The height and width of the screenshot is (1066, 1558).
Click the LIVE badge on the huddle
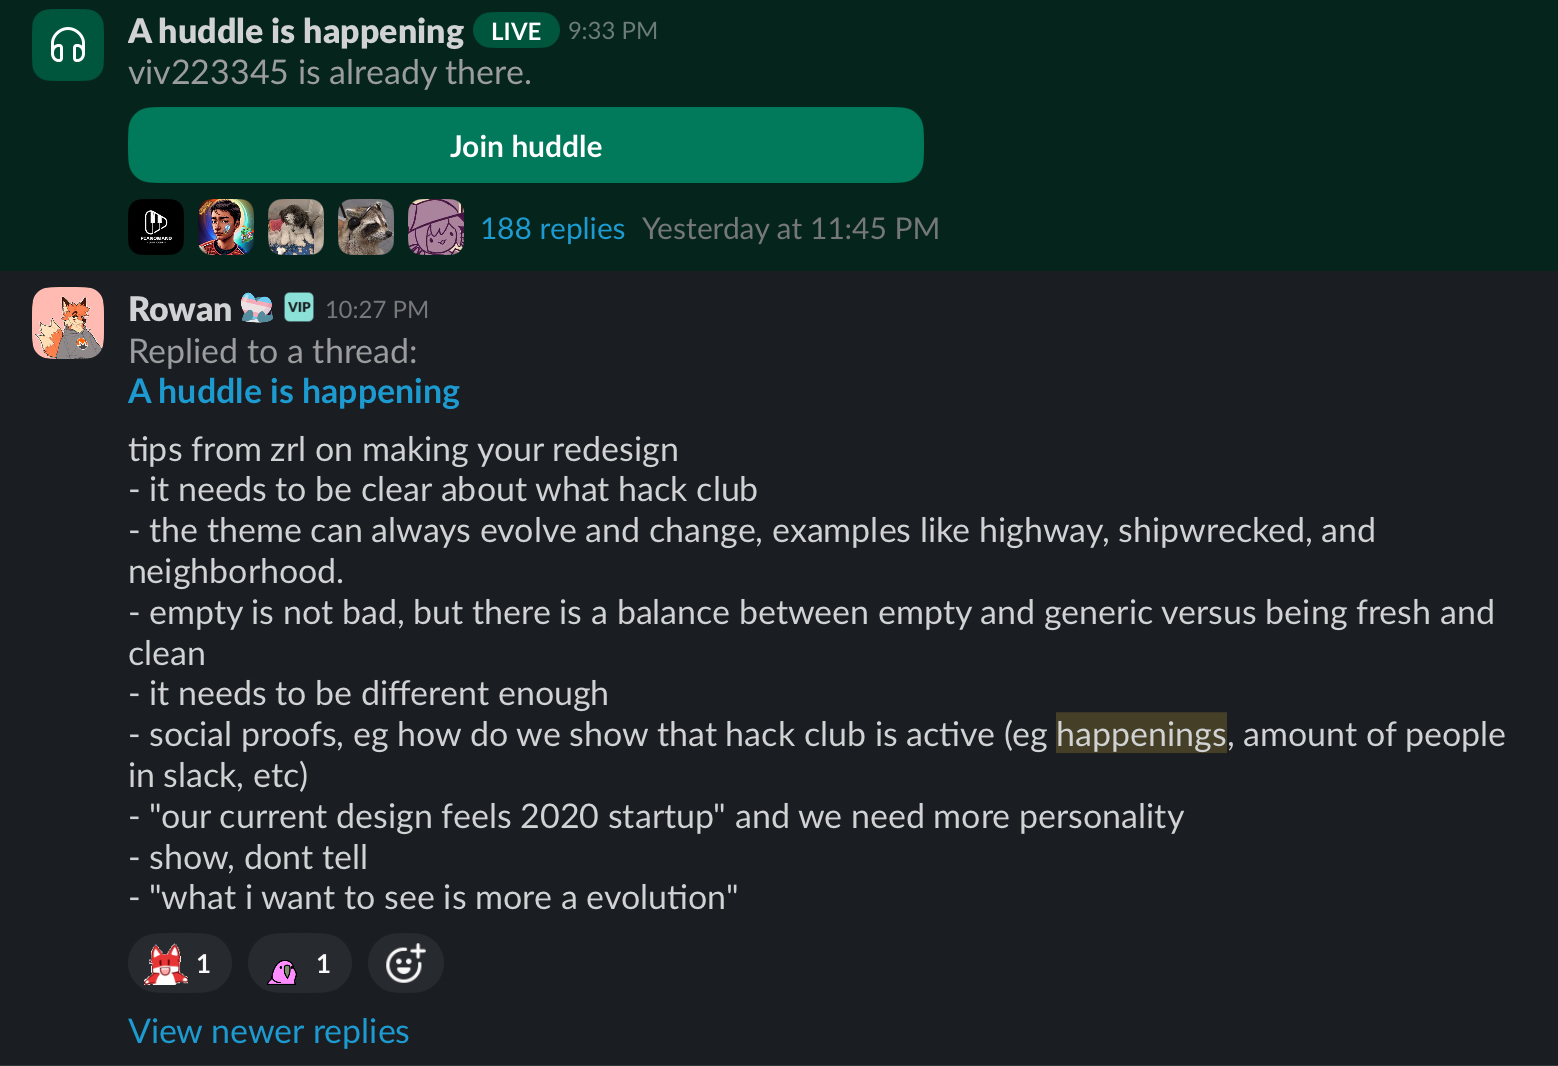click(516, 31)
